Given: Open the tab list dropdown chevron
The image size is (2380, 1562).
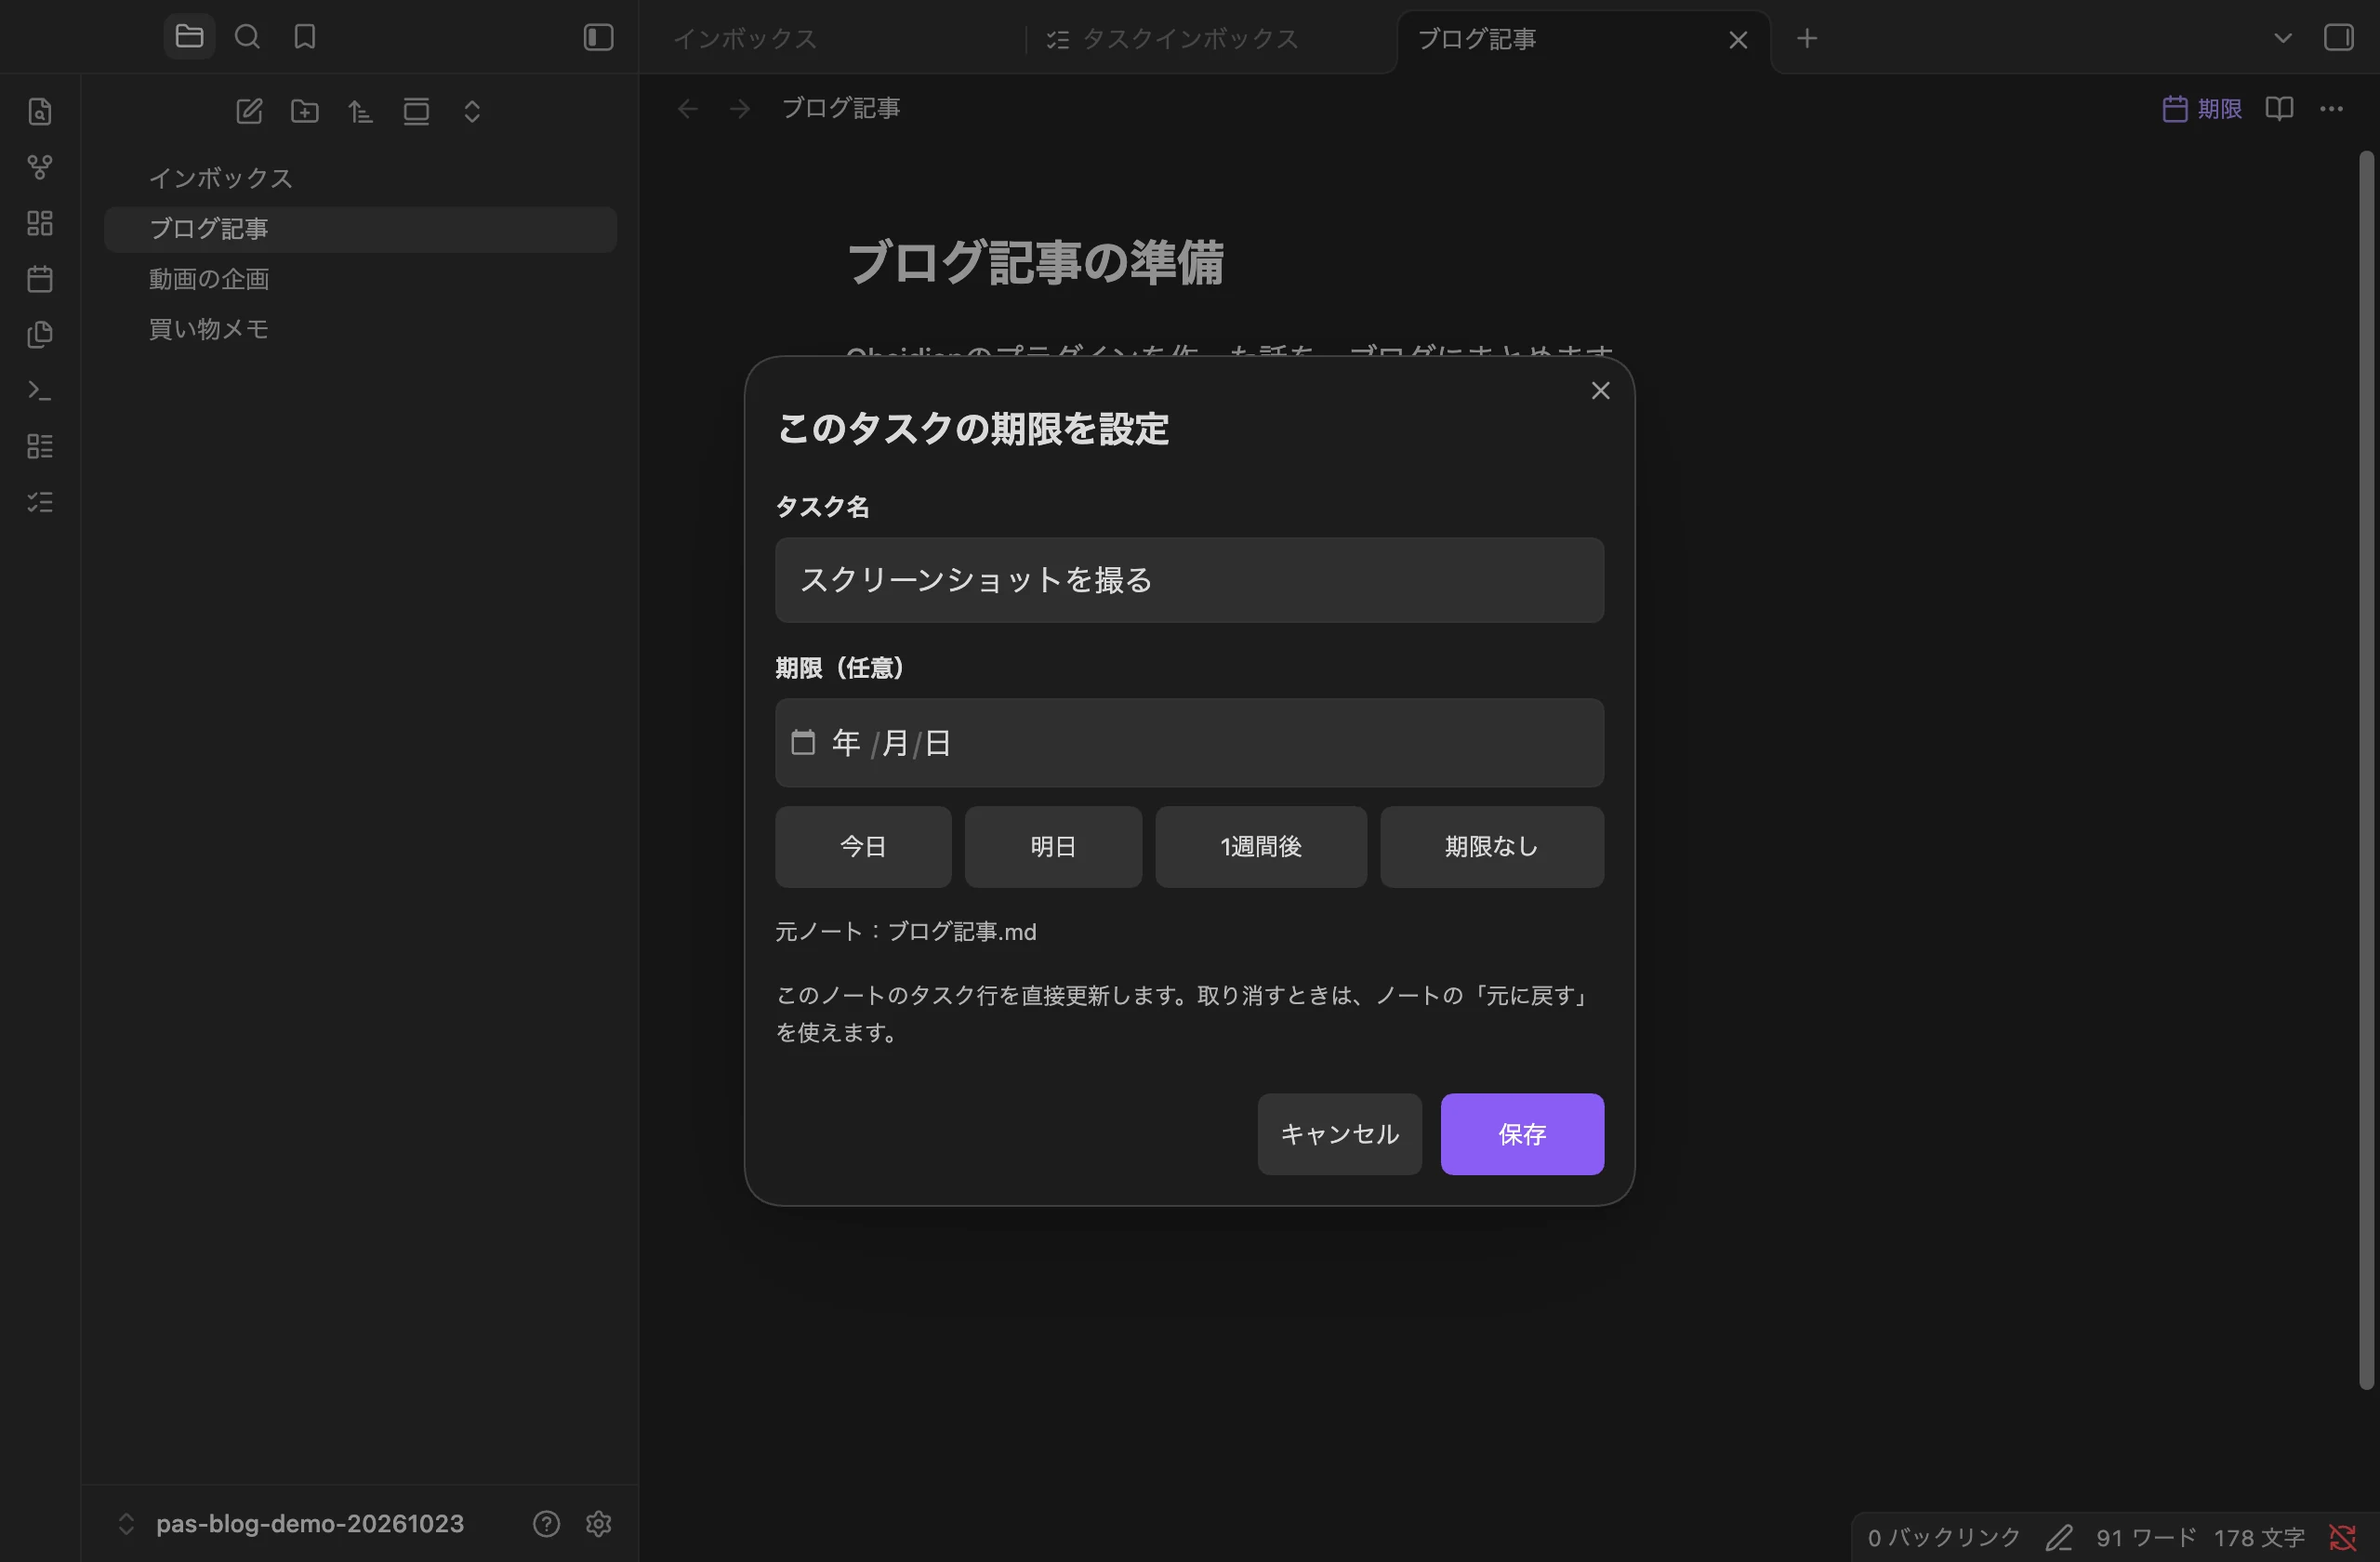Looking at the screenshot, I should [2282, 38].
